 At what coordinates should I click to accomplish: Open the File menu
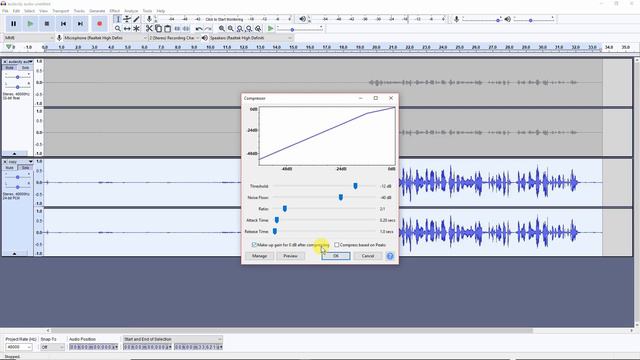coord(5,11)
